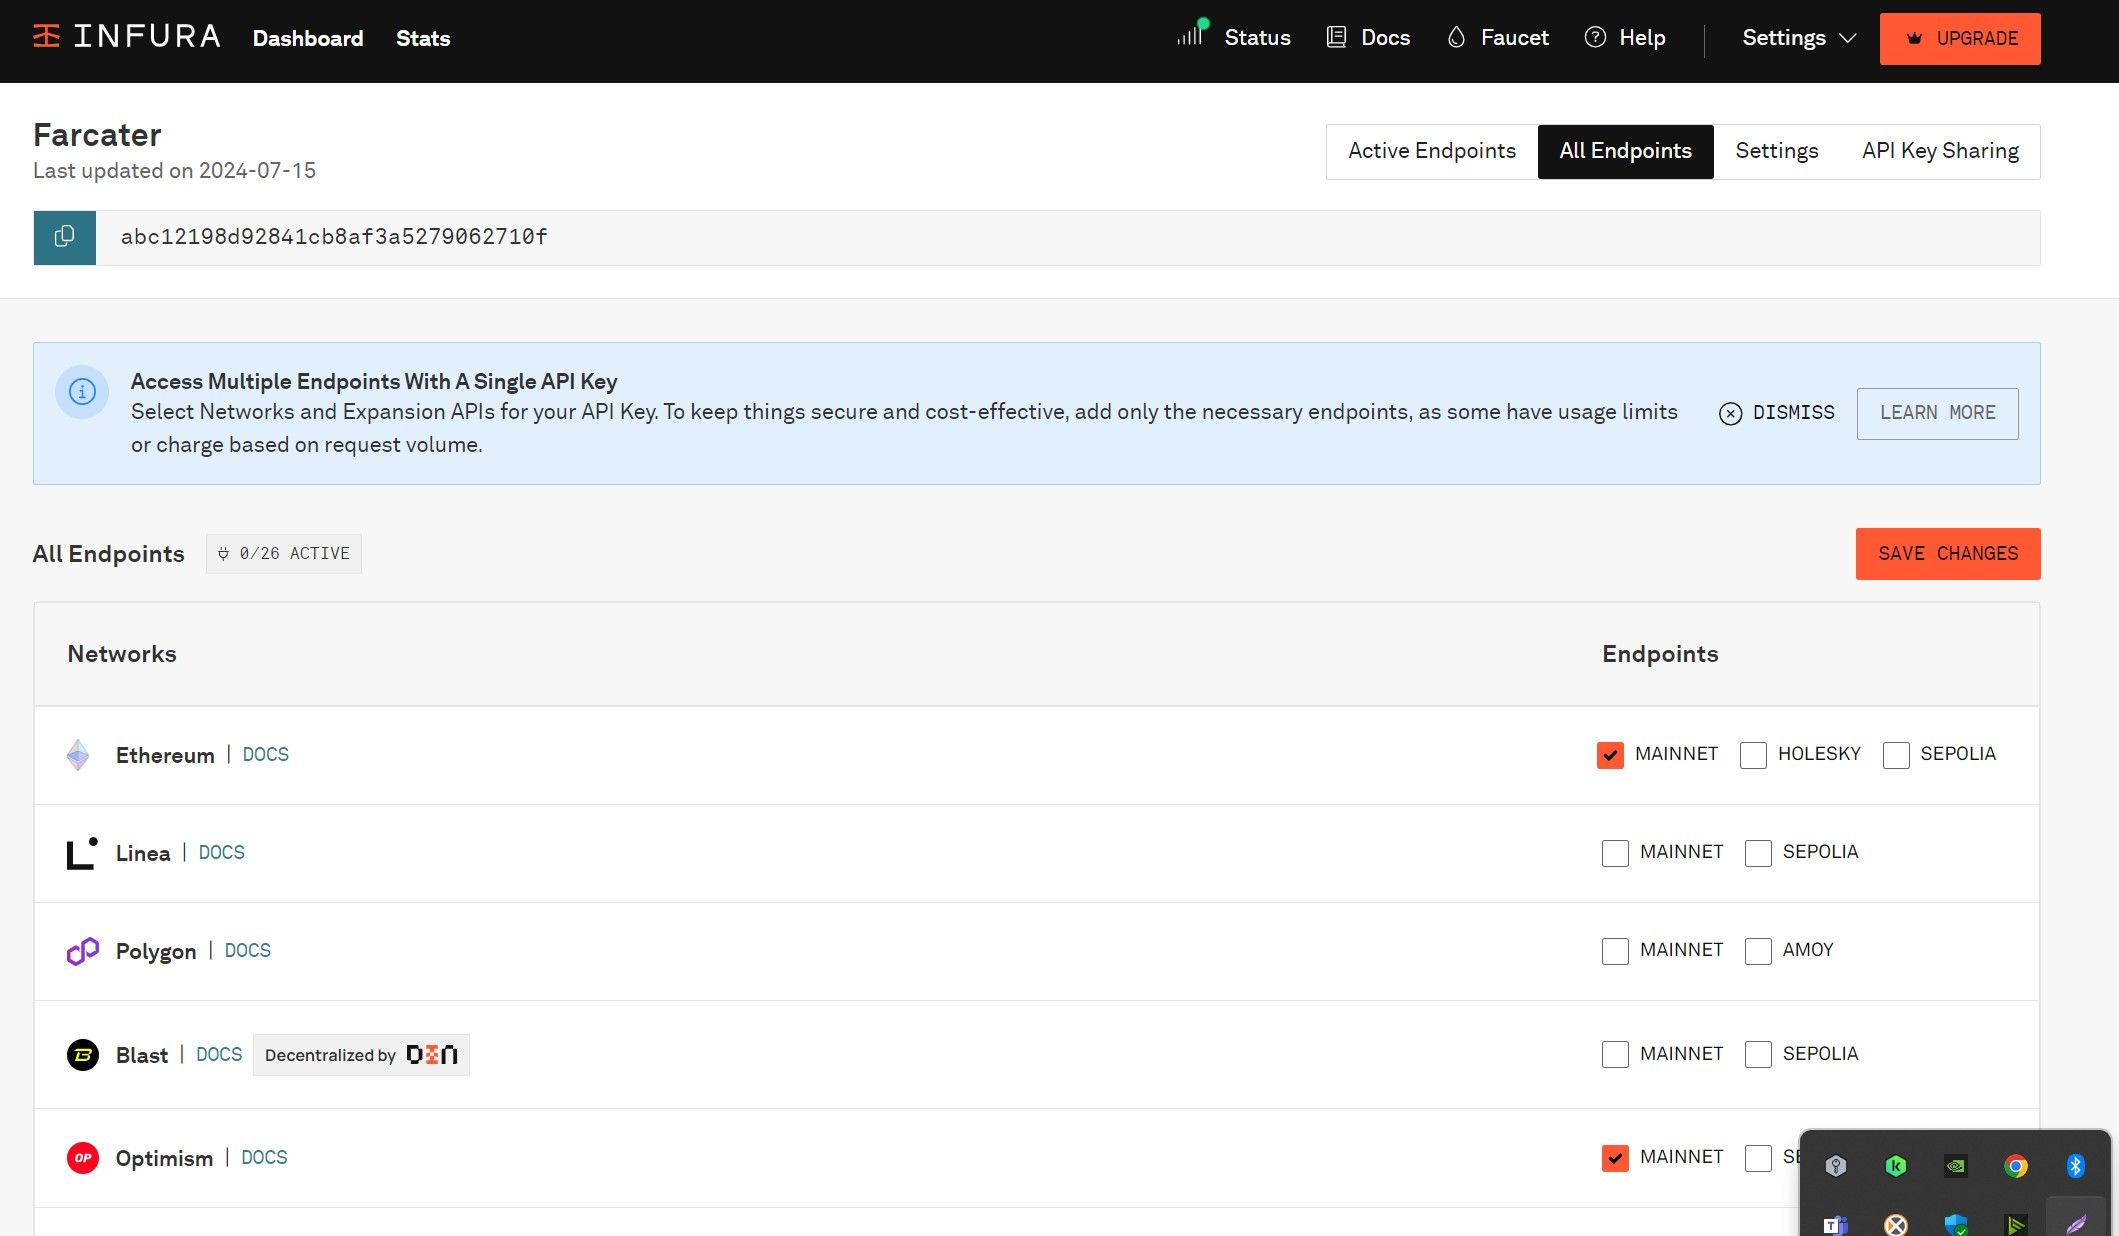Click the Ethereum network logo
This screenshot has width=2119, height=1236.
click(x=78, y=755)
